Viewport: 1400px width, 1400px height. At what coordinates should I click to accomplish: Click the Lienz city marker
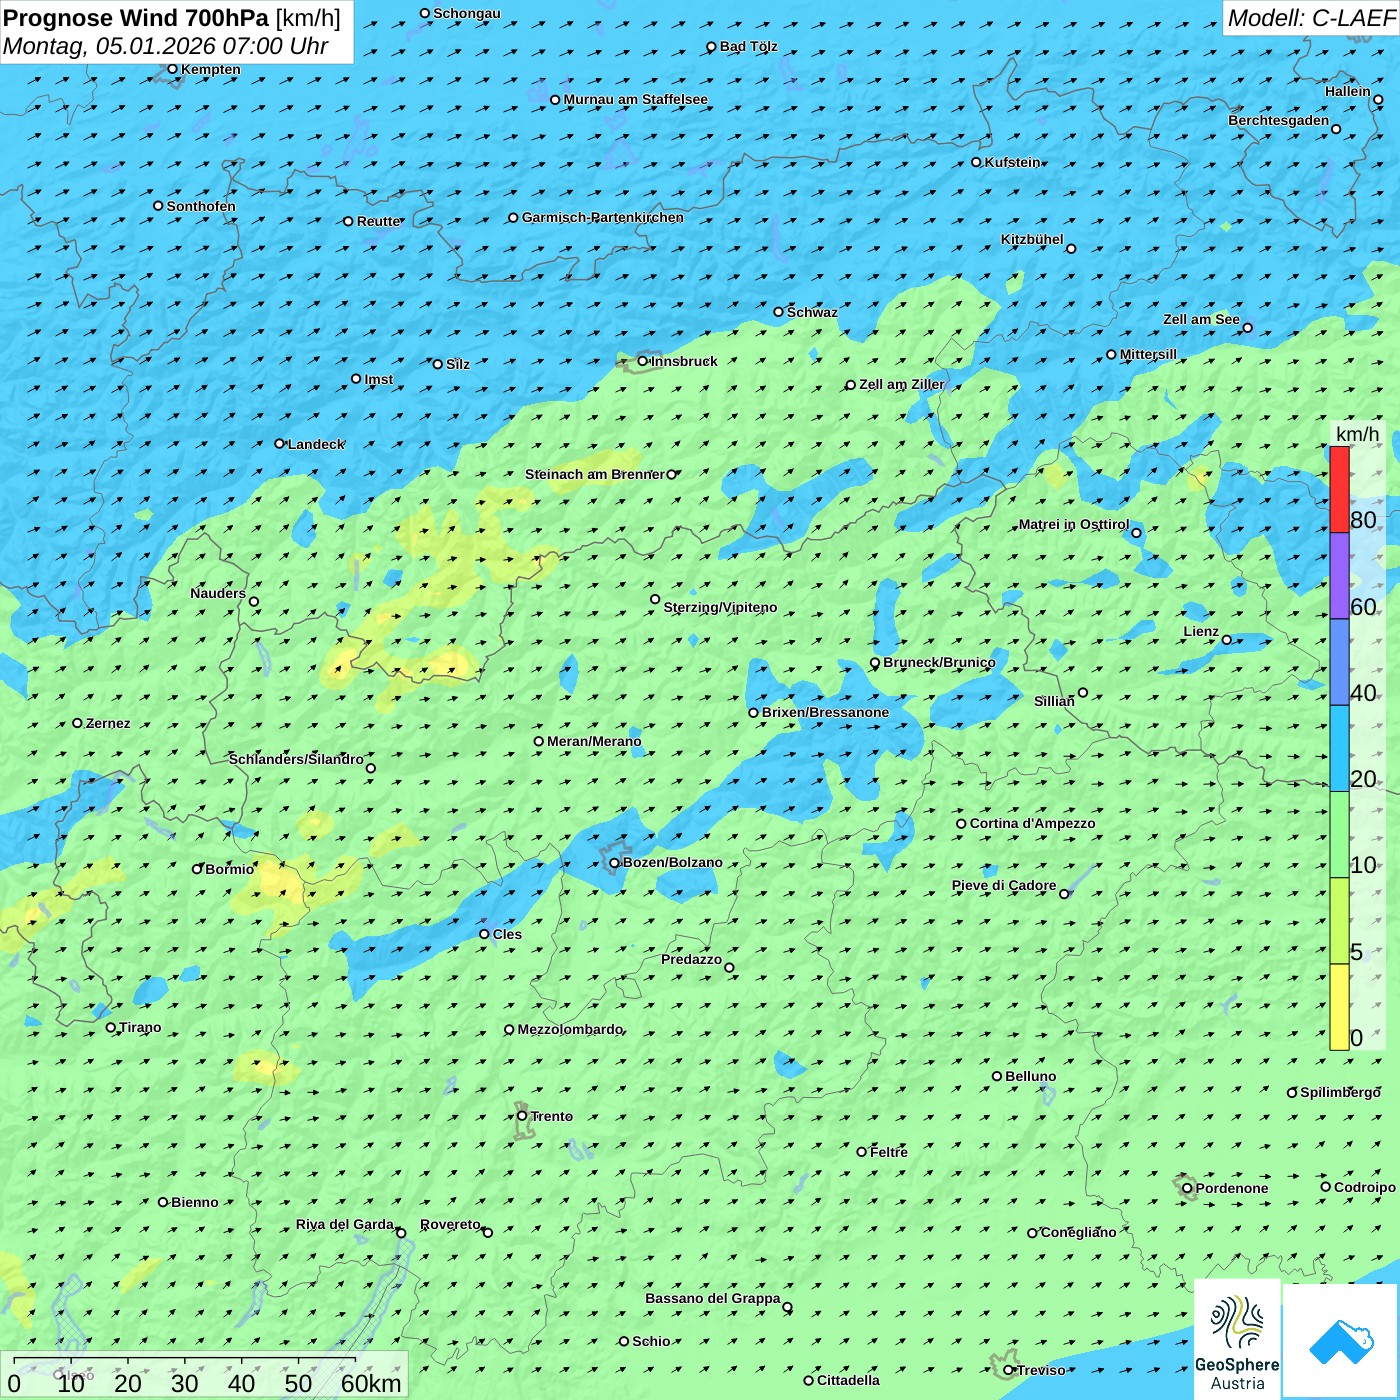(1227, 640)
